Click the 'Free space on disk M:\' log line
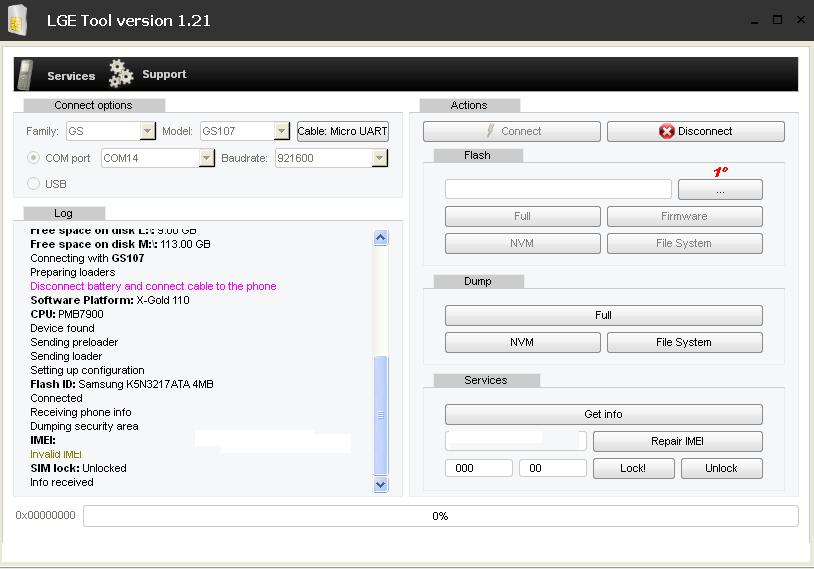The width and height of the screenshot is (814, 569). point(120,244)
